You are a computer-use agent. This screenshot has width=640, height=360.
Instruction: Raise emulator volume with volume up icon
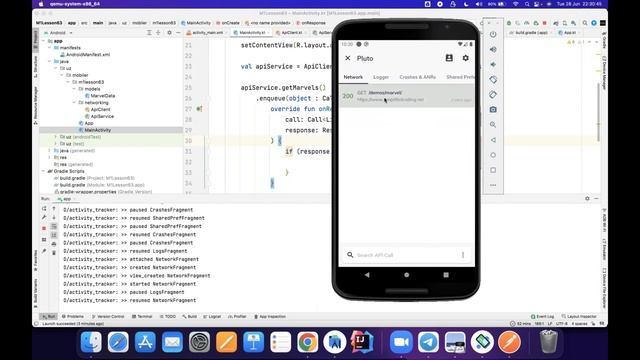(493, 49)
